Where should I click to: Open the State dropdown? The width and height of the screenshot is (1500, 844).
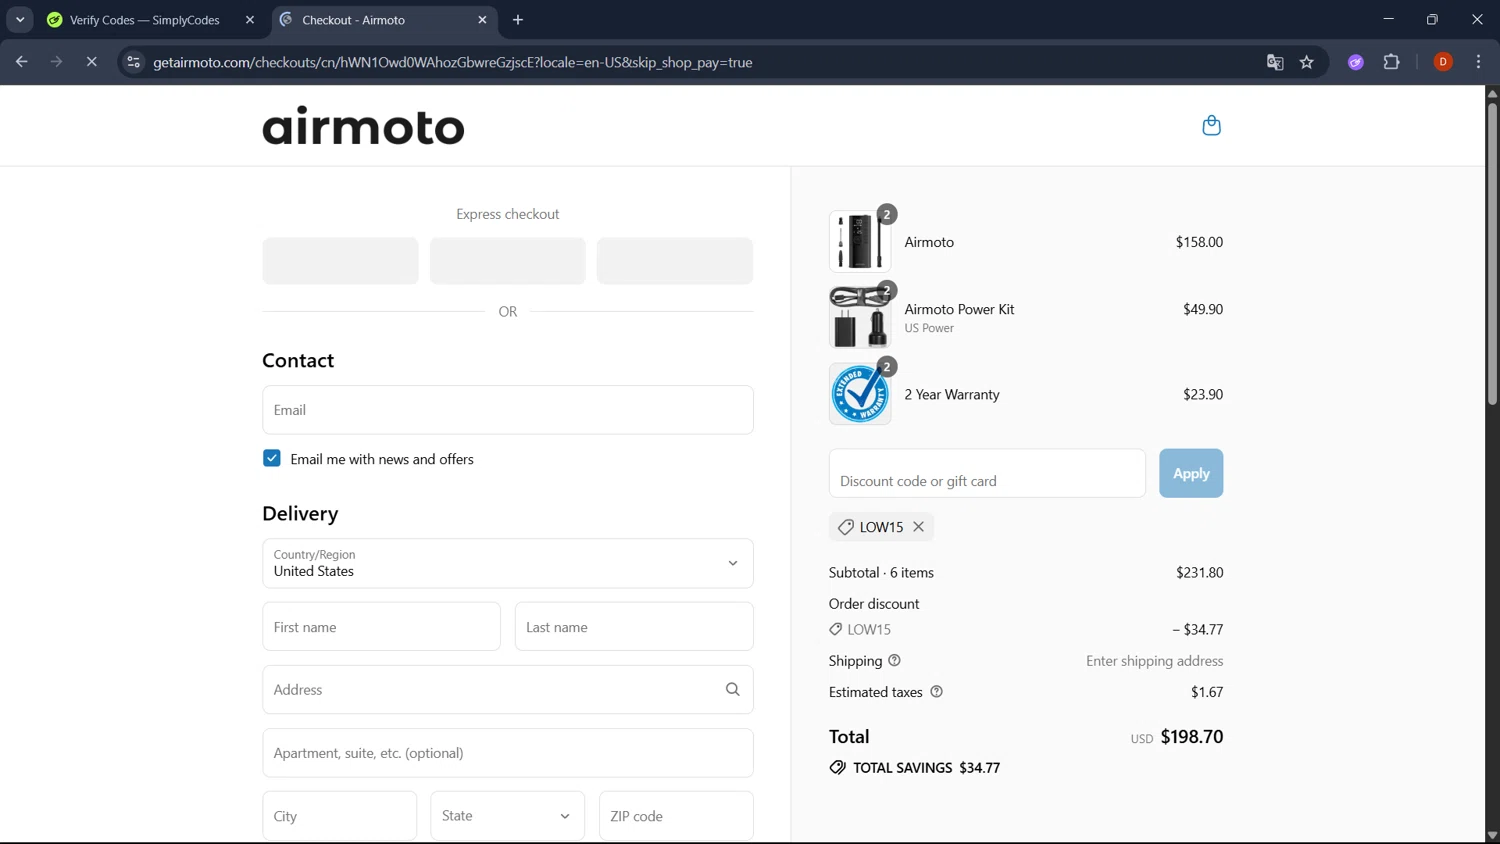[x=507, y=816]
